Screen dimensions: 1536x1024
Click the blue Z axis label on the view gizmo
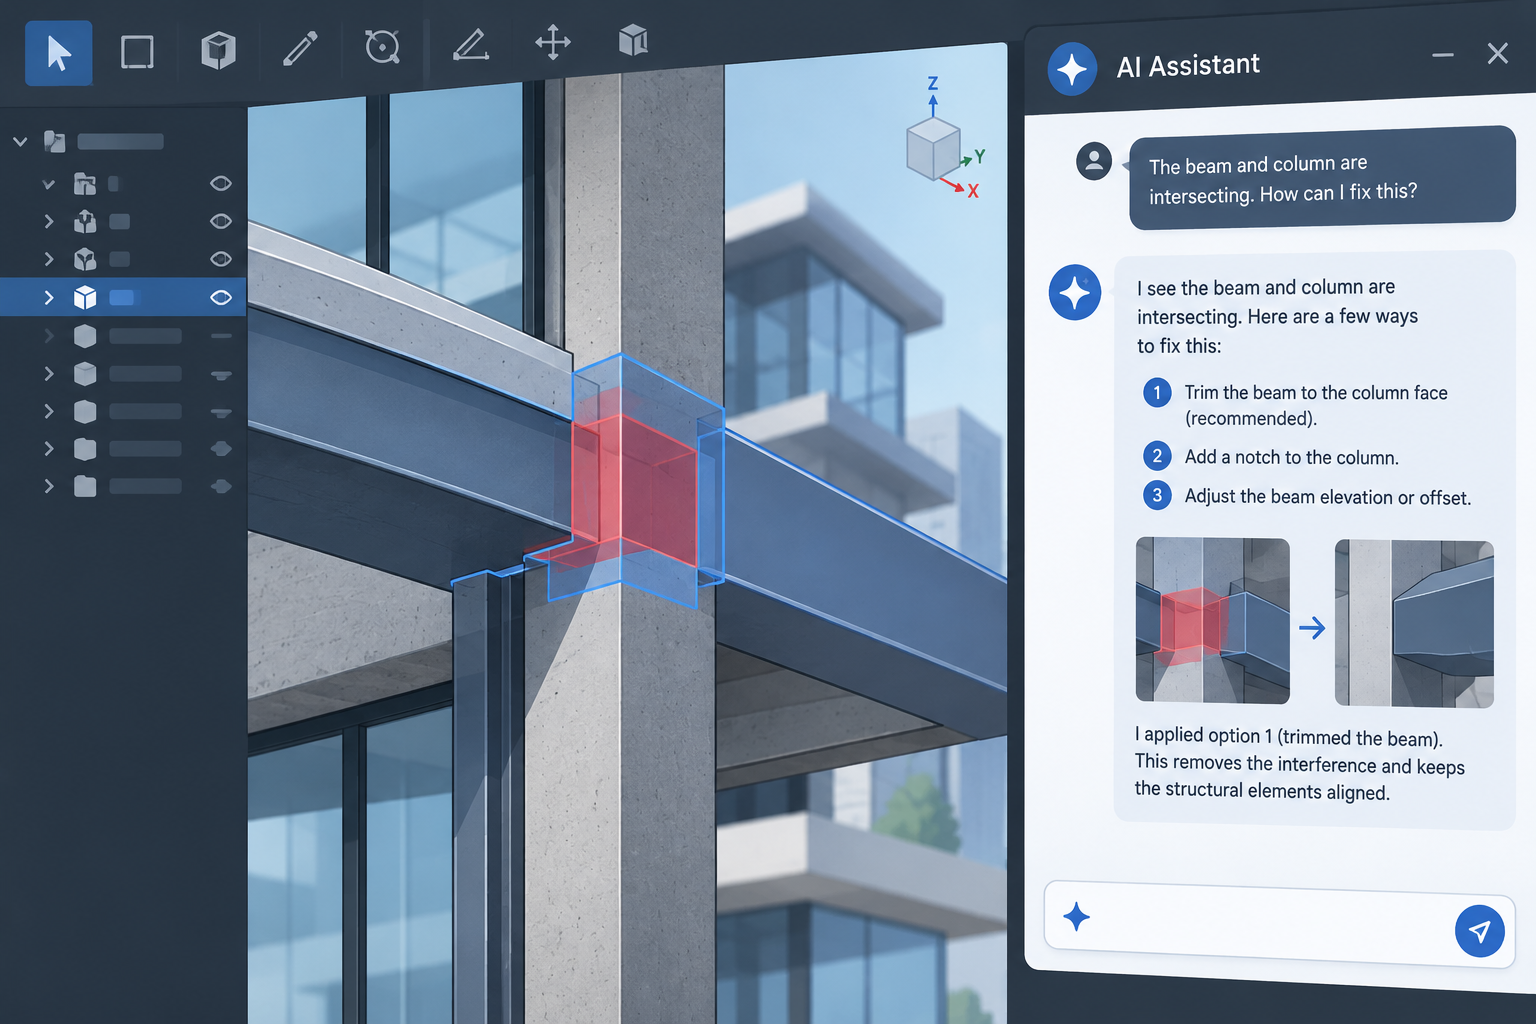pos(933,84)
